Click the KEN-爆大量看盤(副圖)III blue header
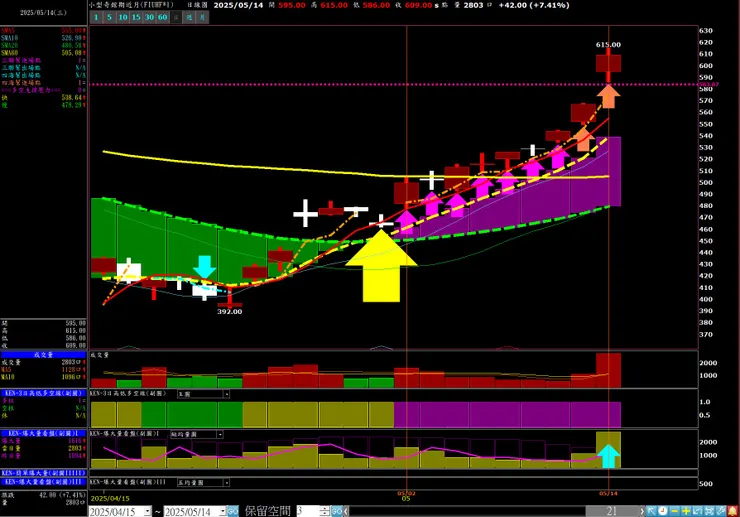Screen dimensions: 740x517 [43, 482]
